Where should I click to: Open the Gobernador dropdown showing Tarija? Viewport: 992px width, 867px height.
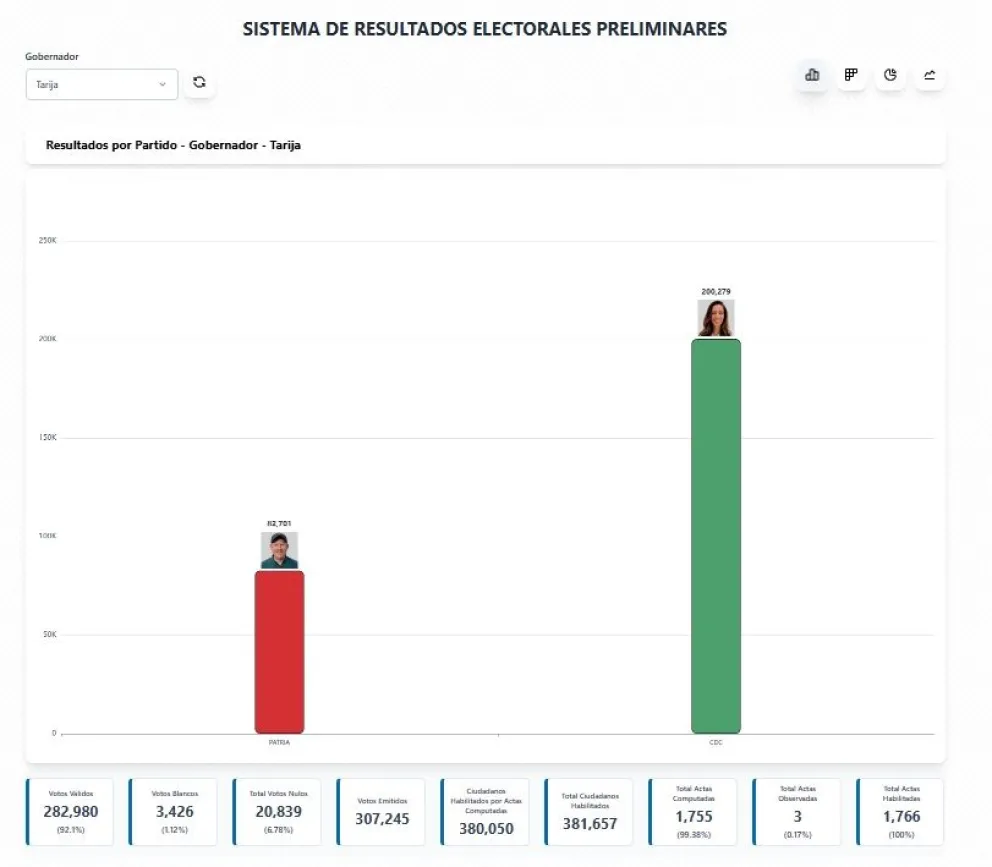[101, 84]
